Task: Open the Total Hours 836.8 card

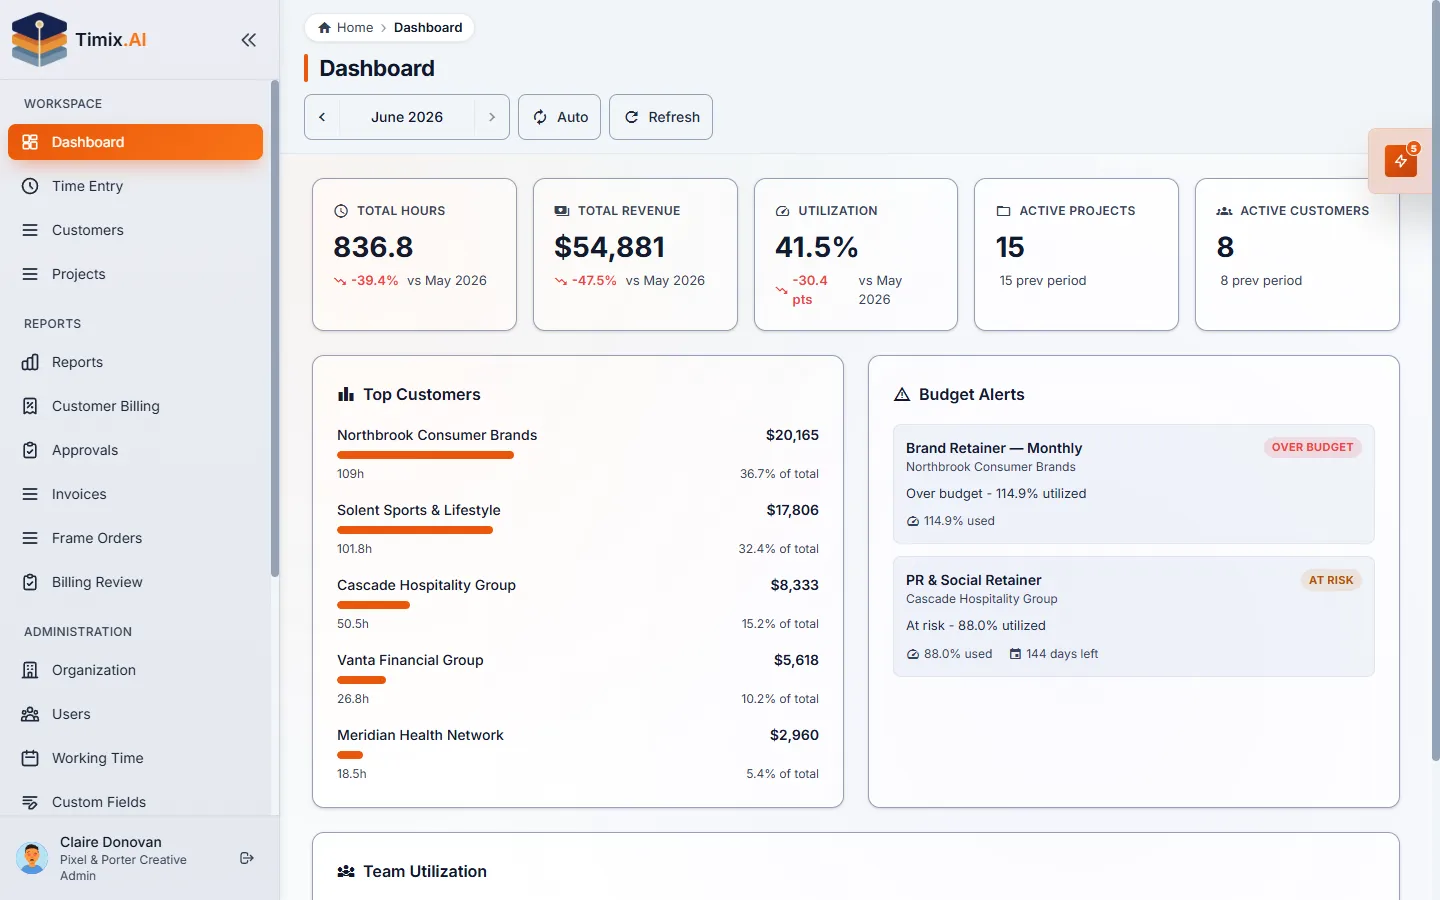Action: [x=414, y=254]
